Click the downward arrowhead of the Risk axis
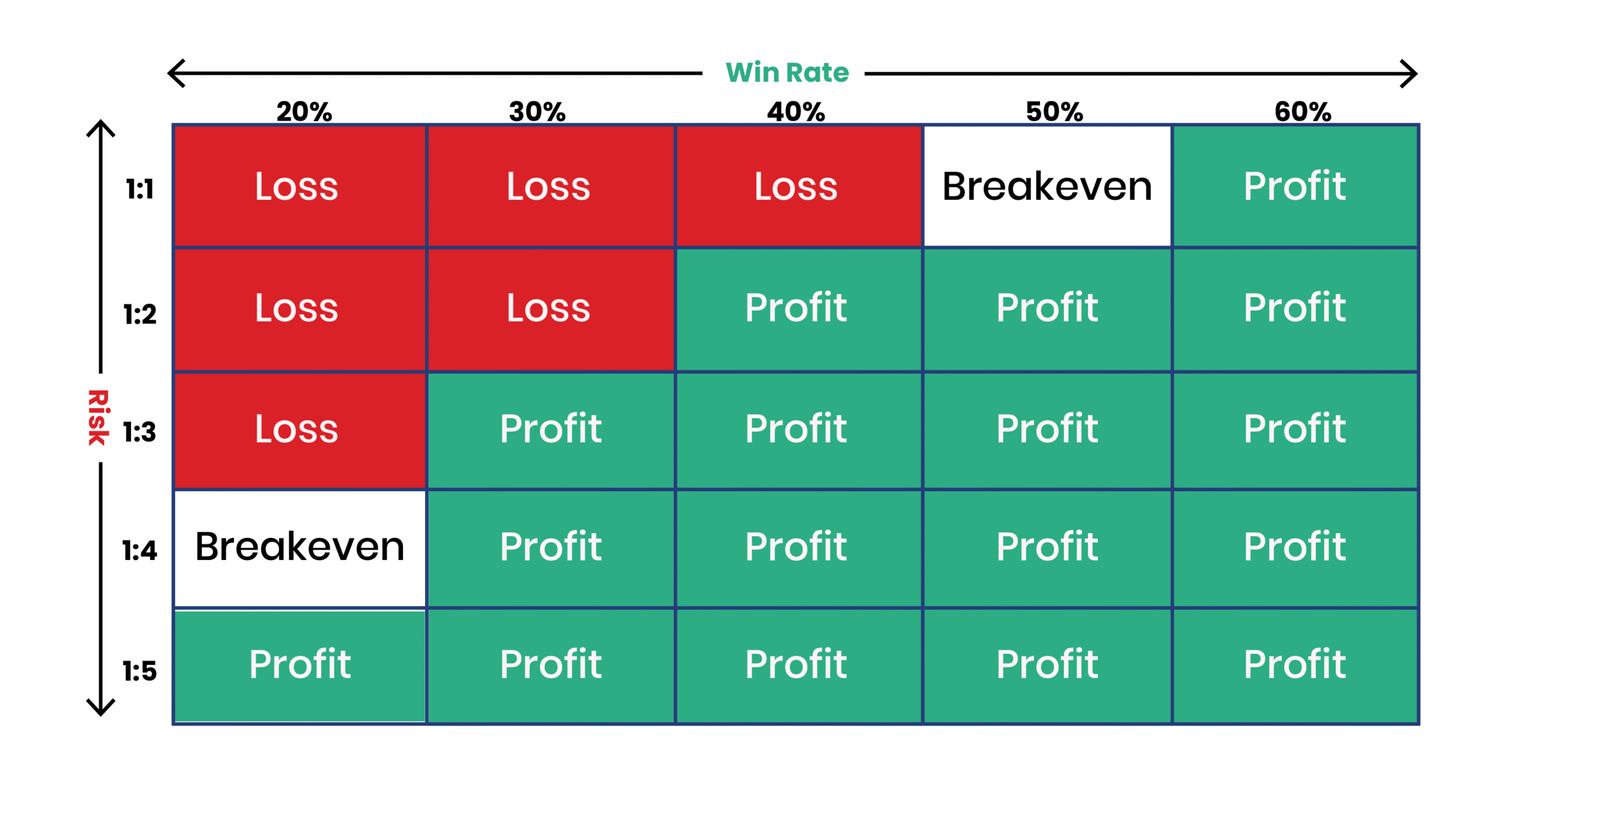Image resolution: width=1600 pixels, height=831 pixels. pyautogui.click(x=101, y=706)
